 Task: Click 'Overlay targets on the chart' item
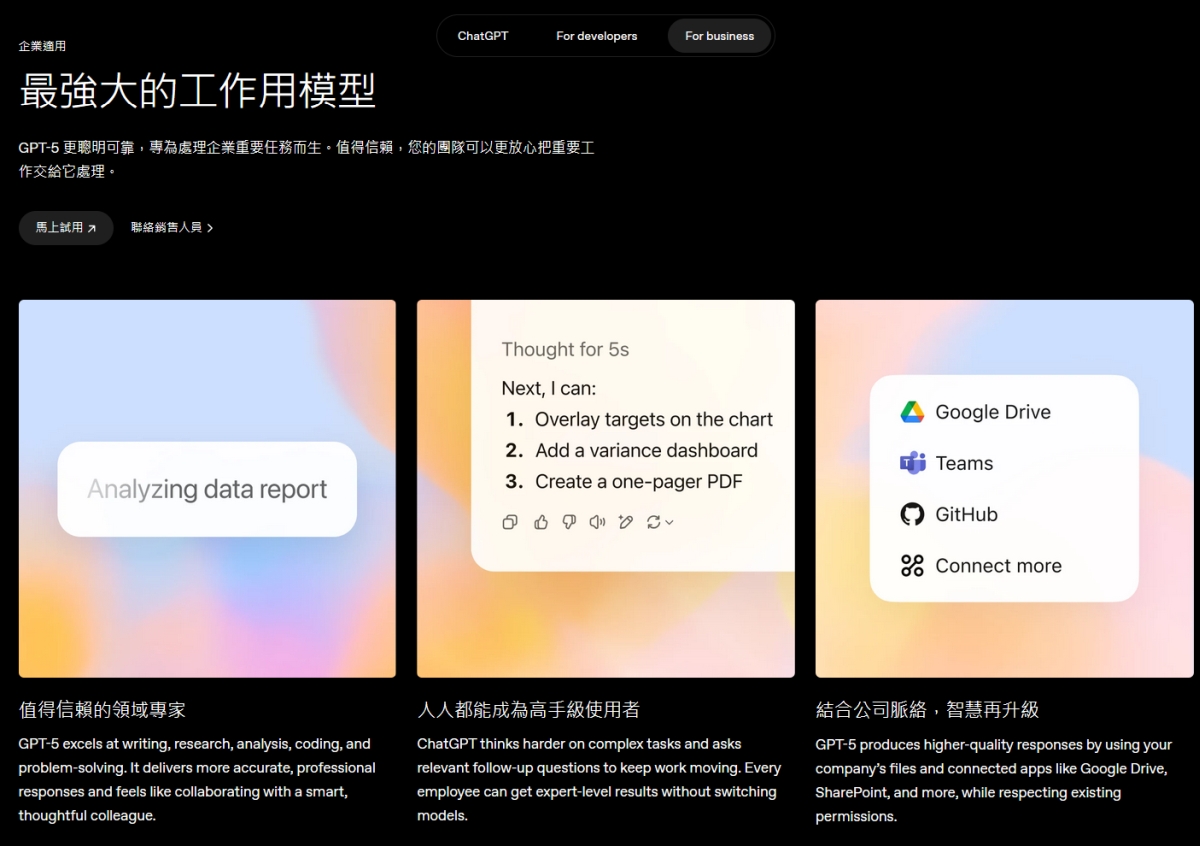pyautogui.click(x=639, y=419)
